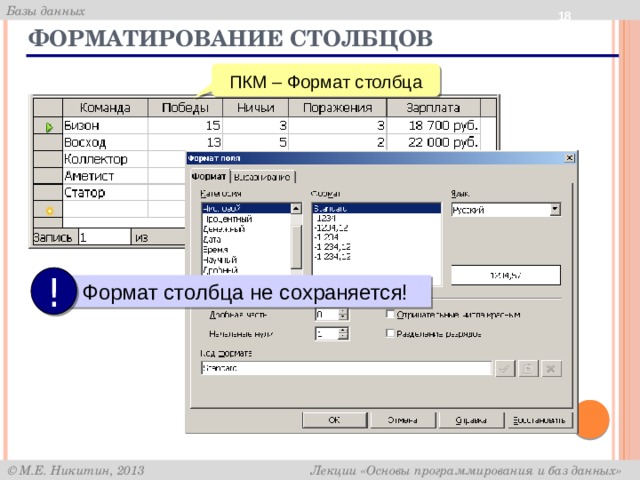Open help with the Справка button

coord(471,420)
